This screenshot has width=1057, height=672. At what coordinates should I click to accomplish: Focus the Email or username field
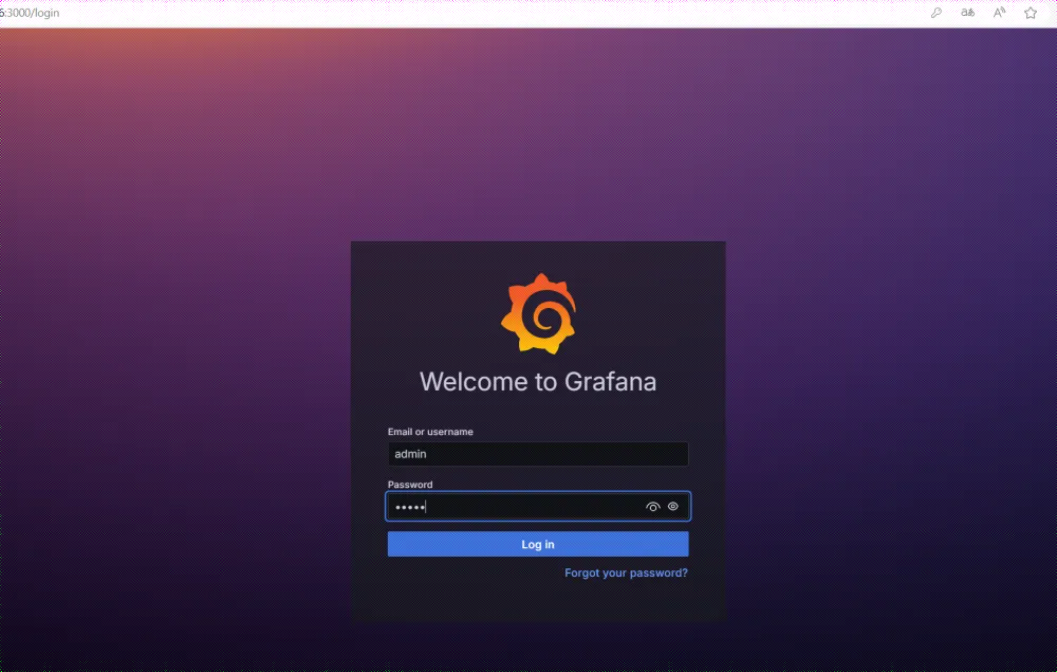pos(538,454)
